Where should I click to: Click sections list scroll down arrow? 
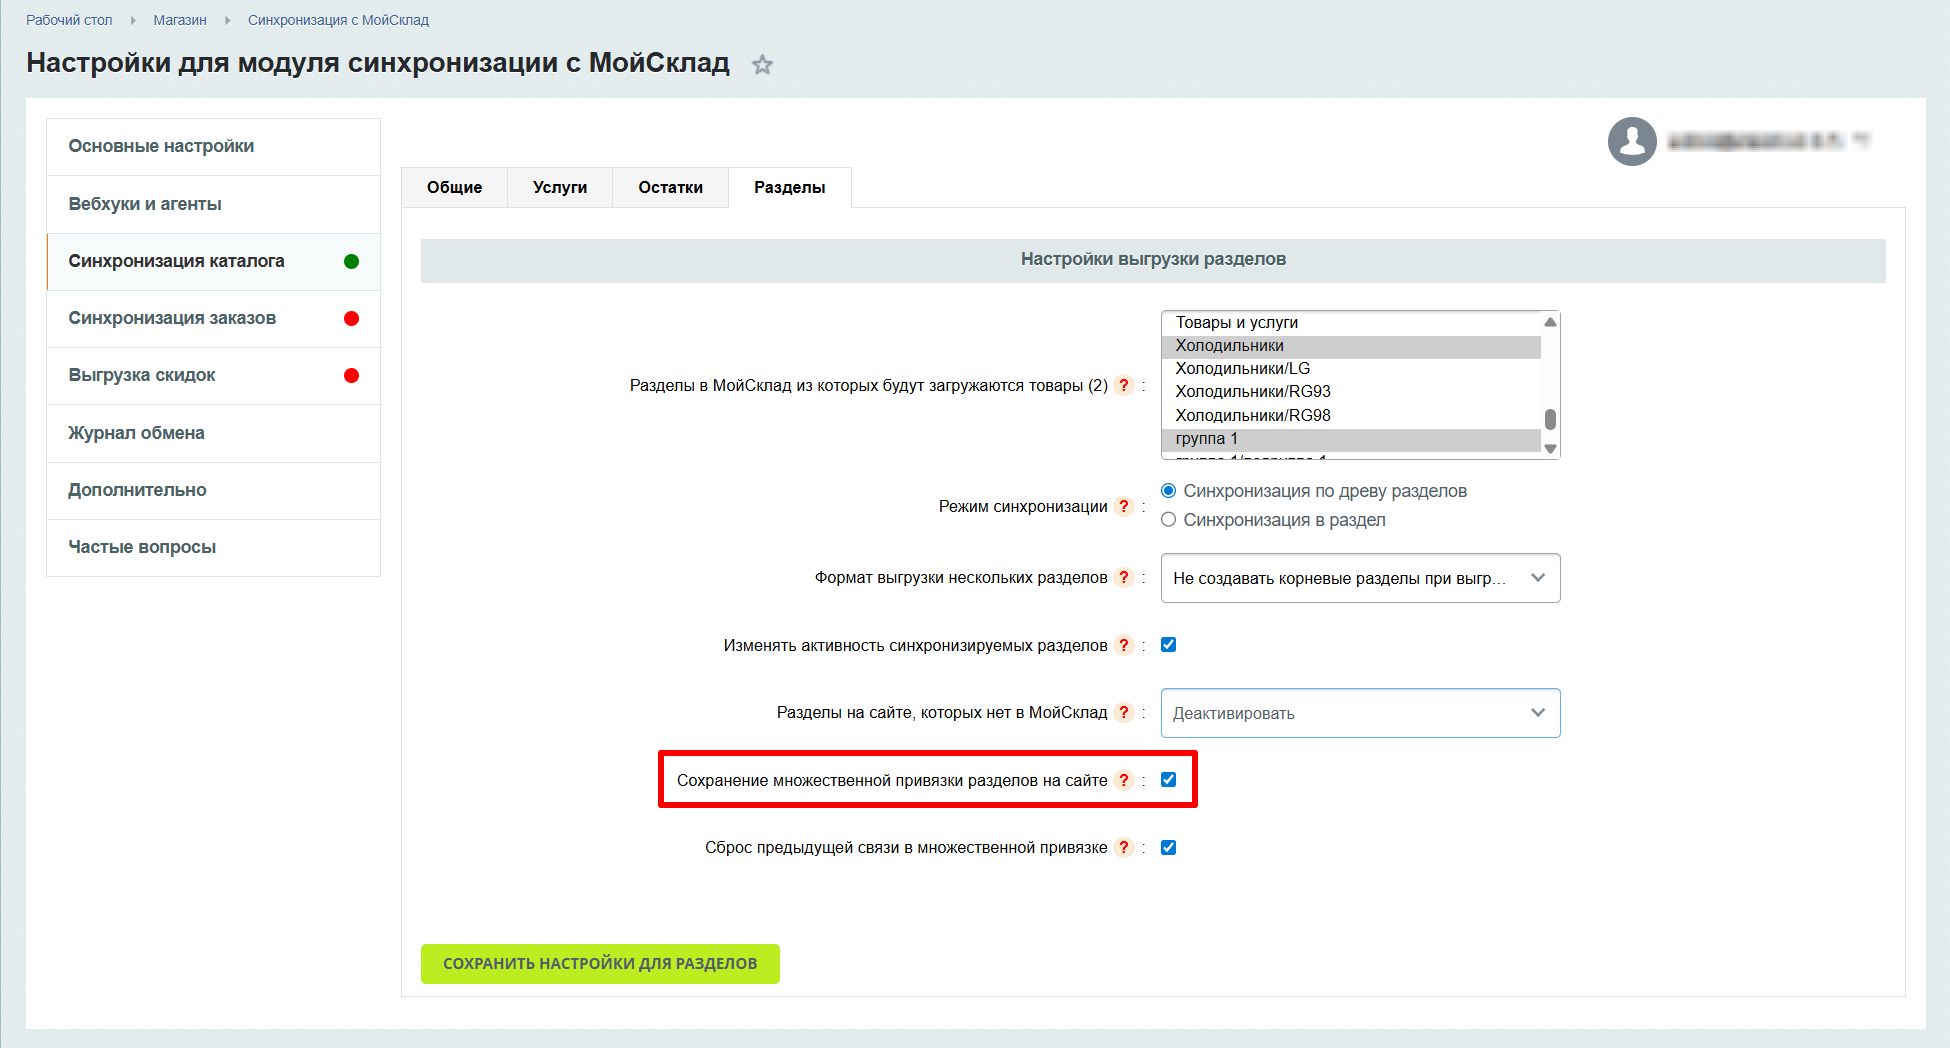[1550, 449]
